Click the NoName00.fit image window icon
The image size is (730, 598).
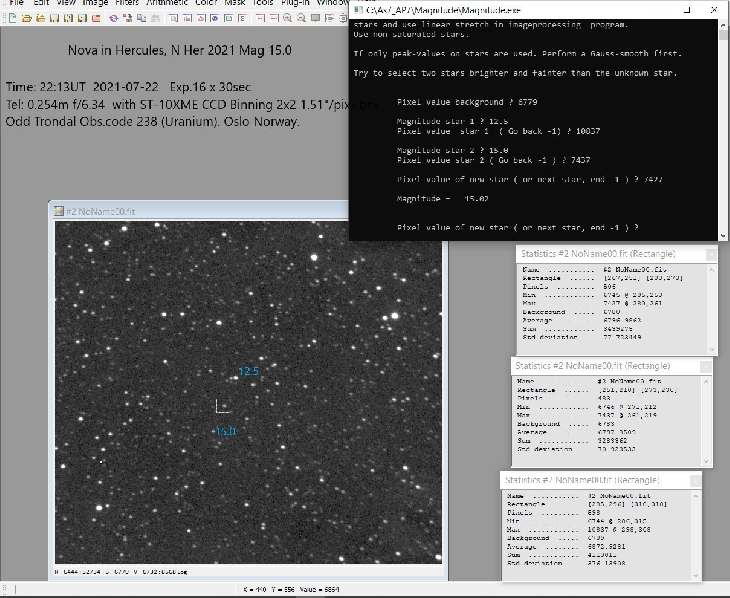tap(58, 211)
